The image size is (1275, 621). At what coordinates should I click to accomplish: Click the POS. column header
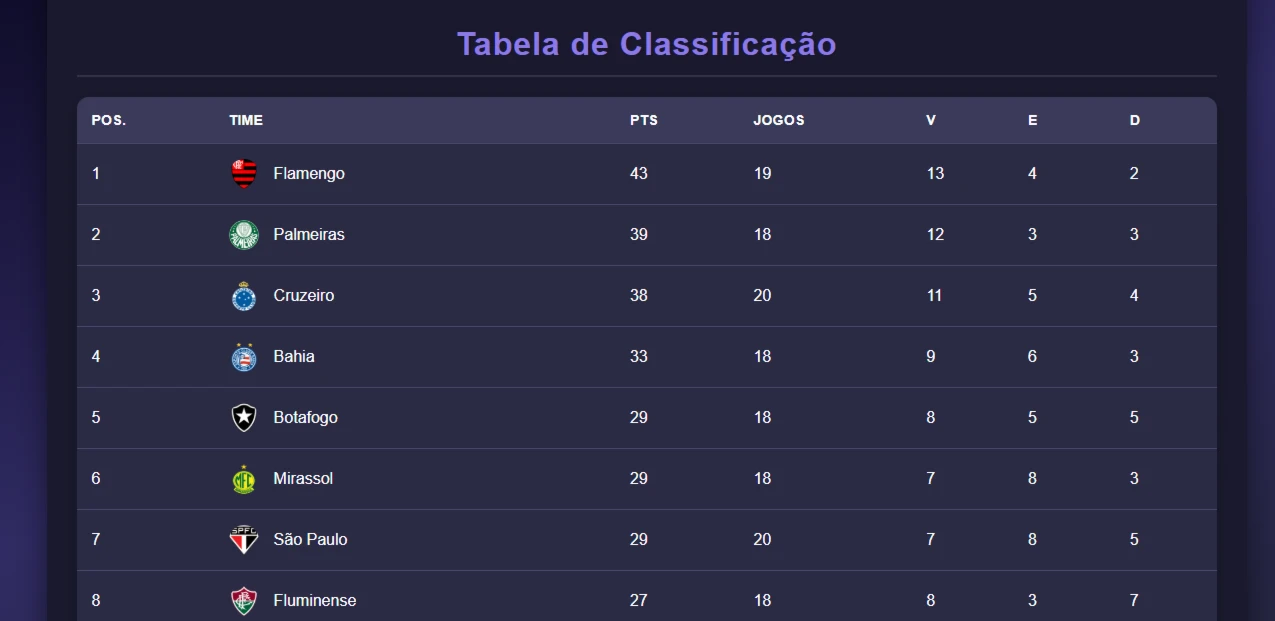(x=109, y=120)
